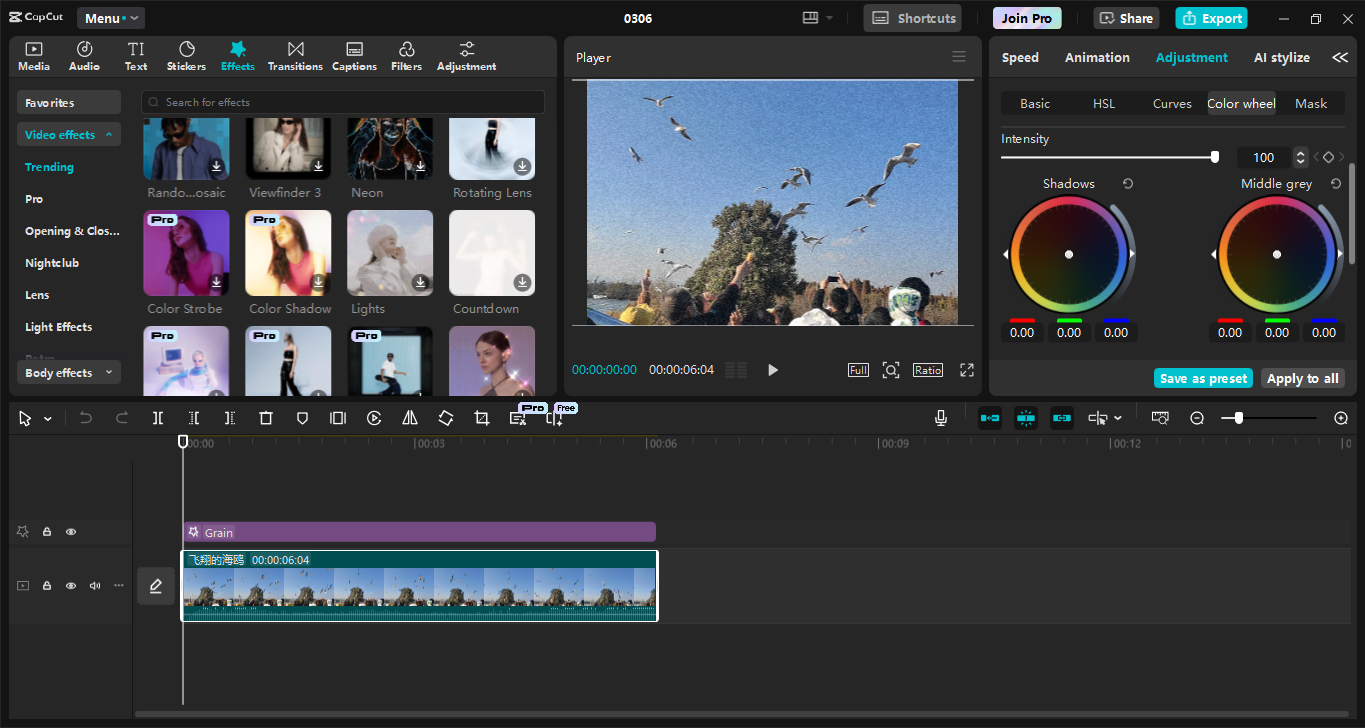The image size is (1365, 728).
Task: Click the microphone record voiceover icon
Action: coord(941,418)
